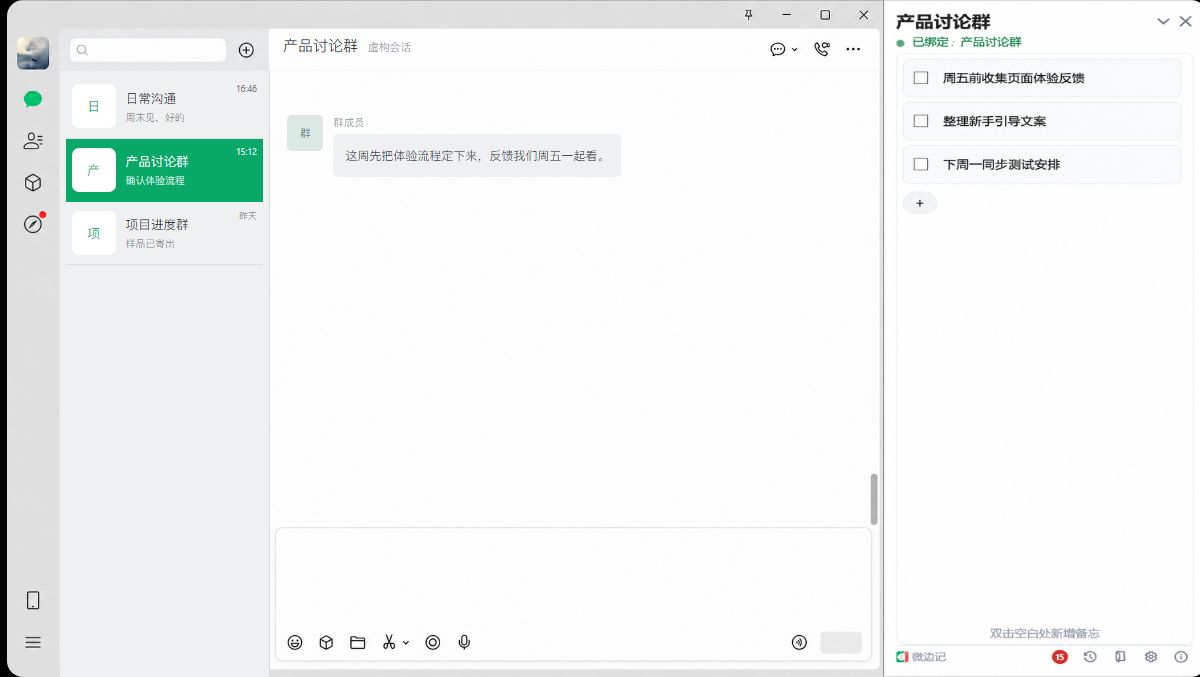Close the 产品讨论群 notes panel
This screenshot has height=677, width=1200.
coord(1185,21)
